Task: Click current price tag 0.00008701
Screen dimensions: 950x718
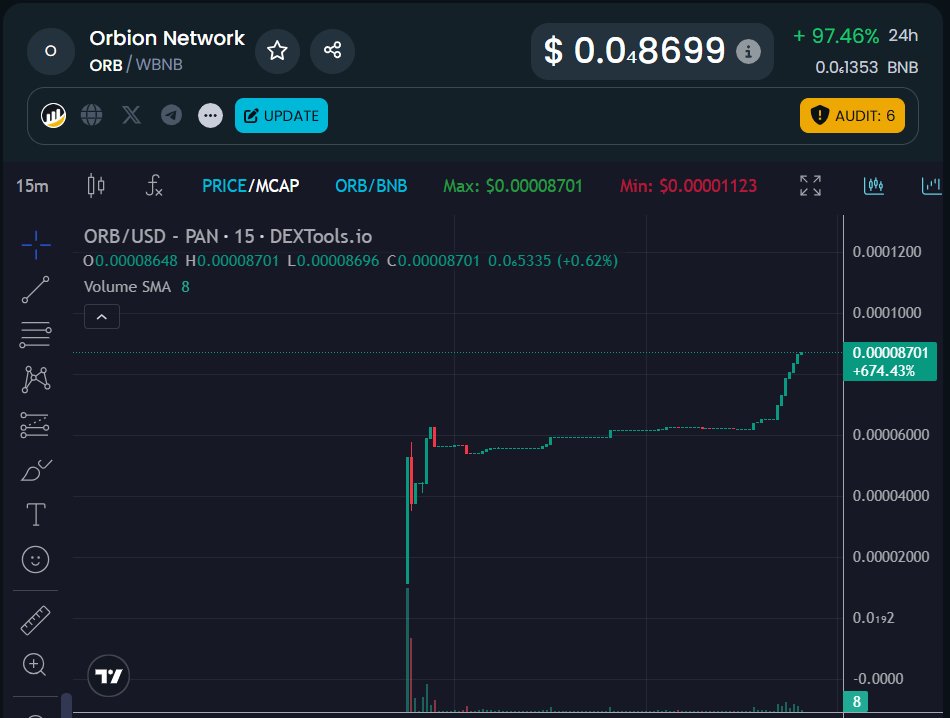Action: tap(890, 362)
